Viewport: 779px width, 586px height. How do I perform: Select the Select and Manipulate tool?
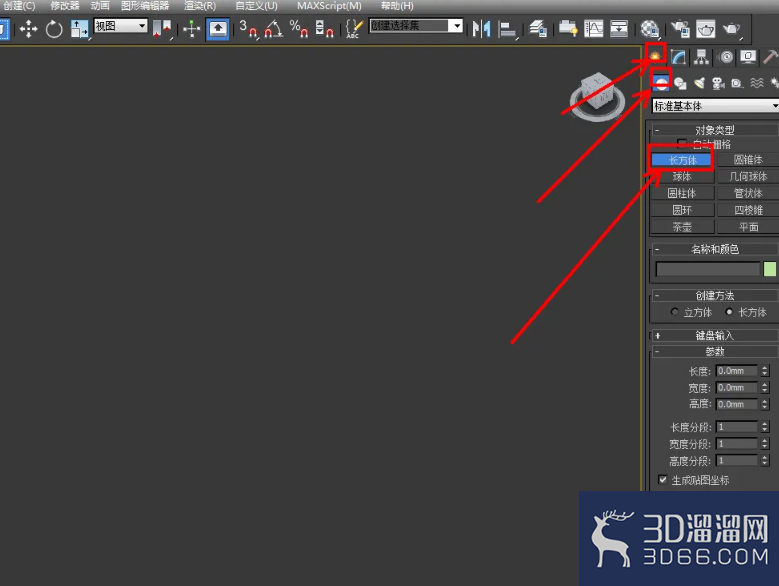click(191, 29)
